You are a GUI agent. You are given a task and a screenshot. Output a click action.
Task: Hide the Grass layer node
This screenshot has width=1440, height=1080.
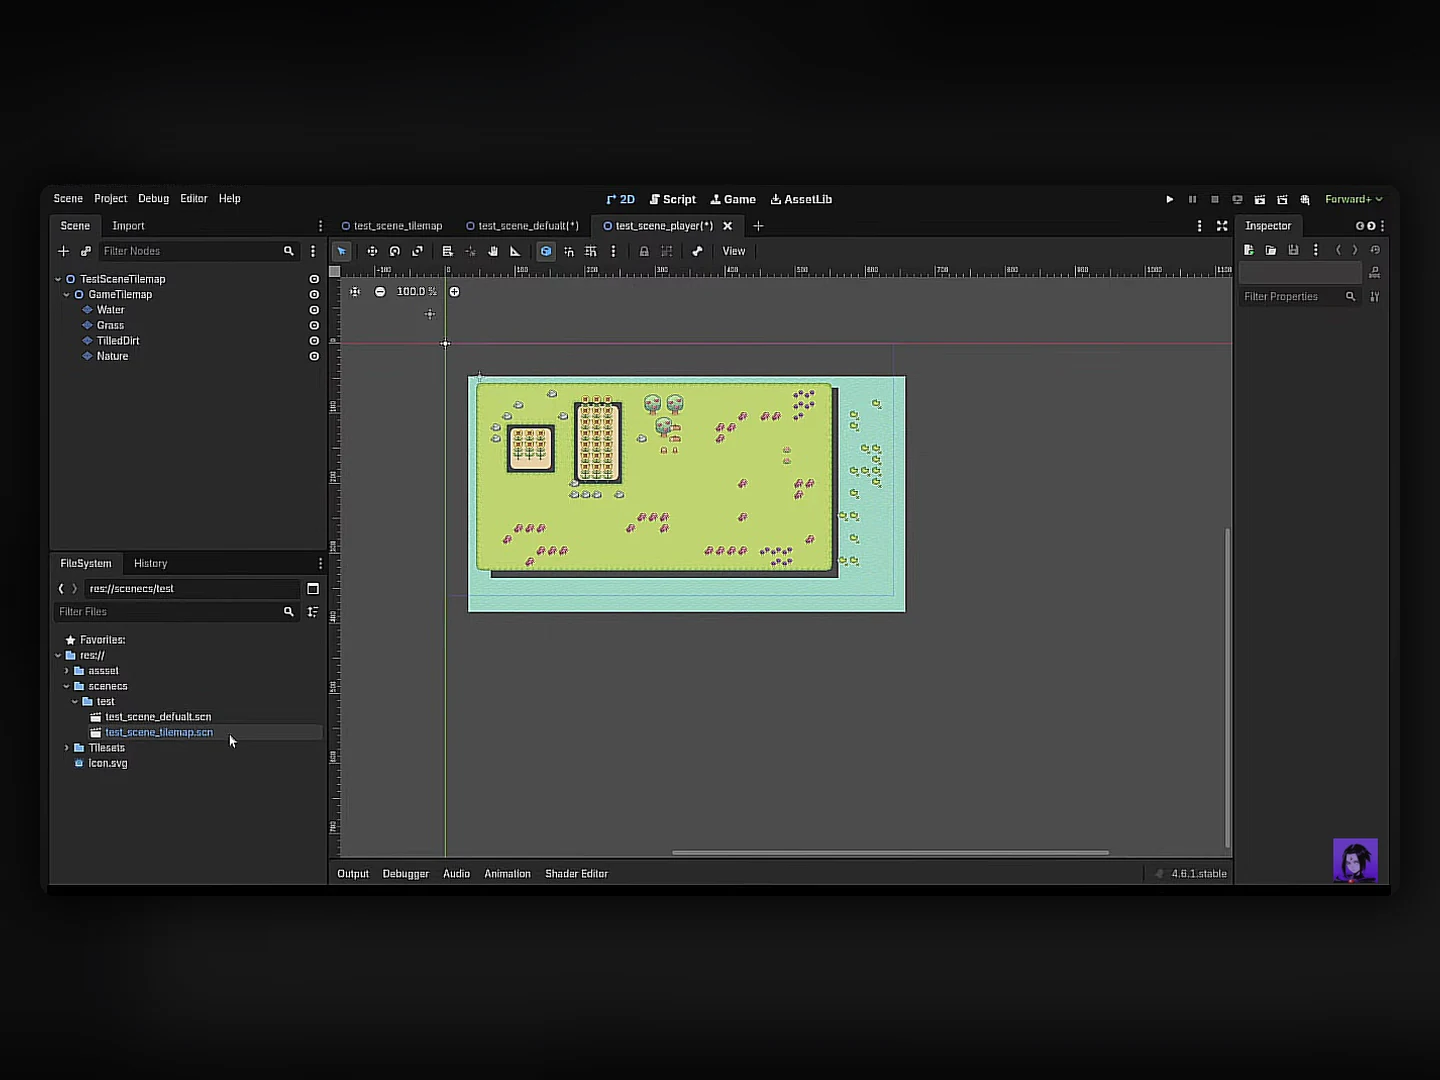coord(314,325)
